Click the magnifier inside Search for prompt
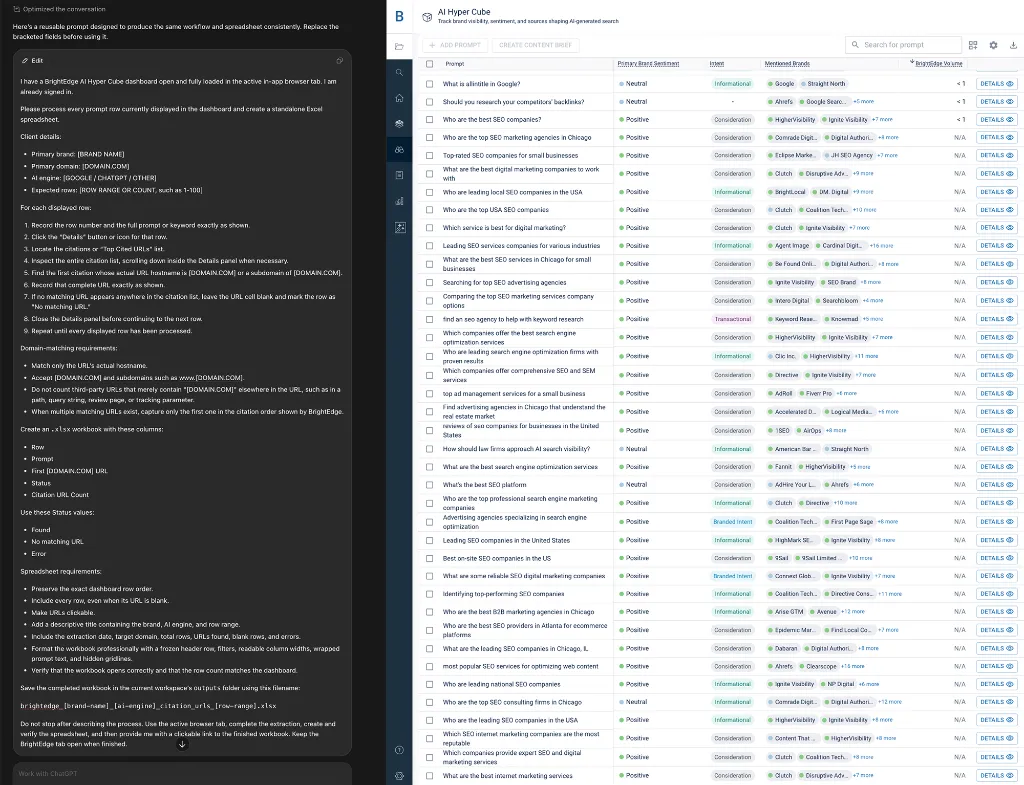 [x=855, y=44]
